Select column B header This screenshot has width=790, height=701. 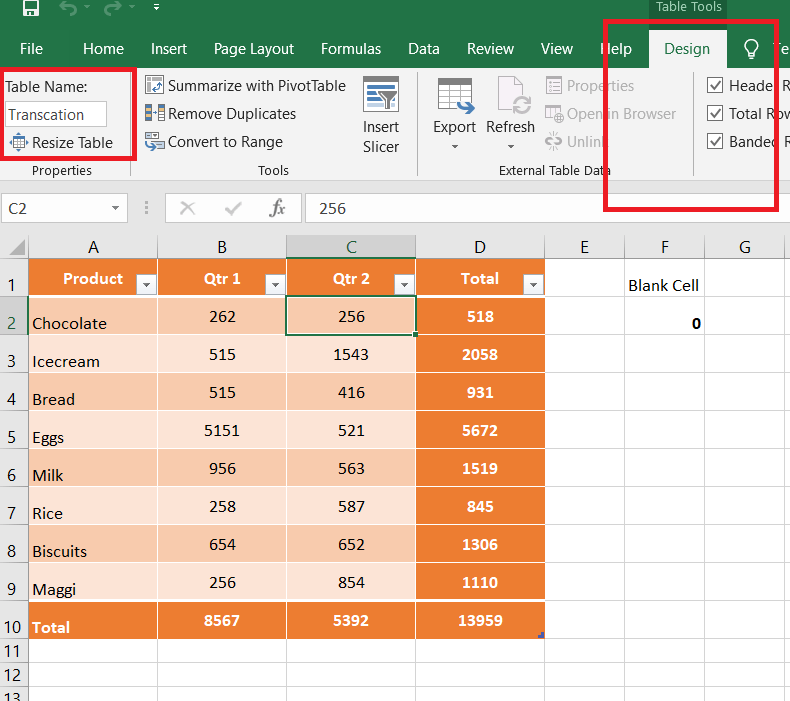click(222, 247)
